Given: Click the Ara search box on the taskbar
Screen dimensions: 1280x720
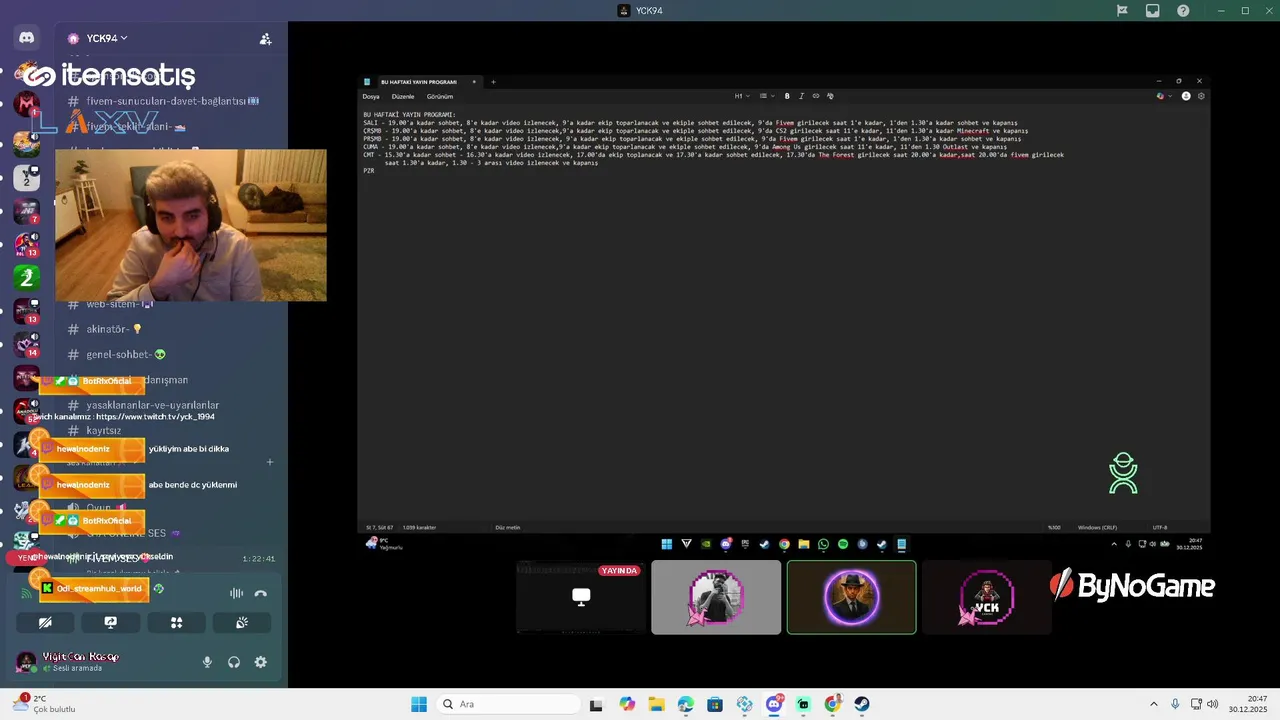Looking at the screenshot, I should 508,704.
